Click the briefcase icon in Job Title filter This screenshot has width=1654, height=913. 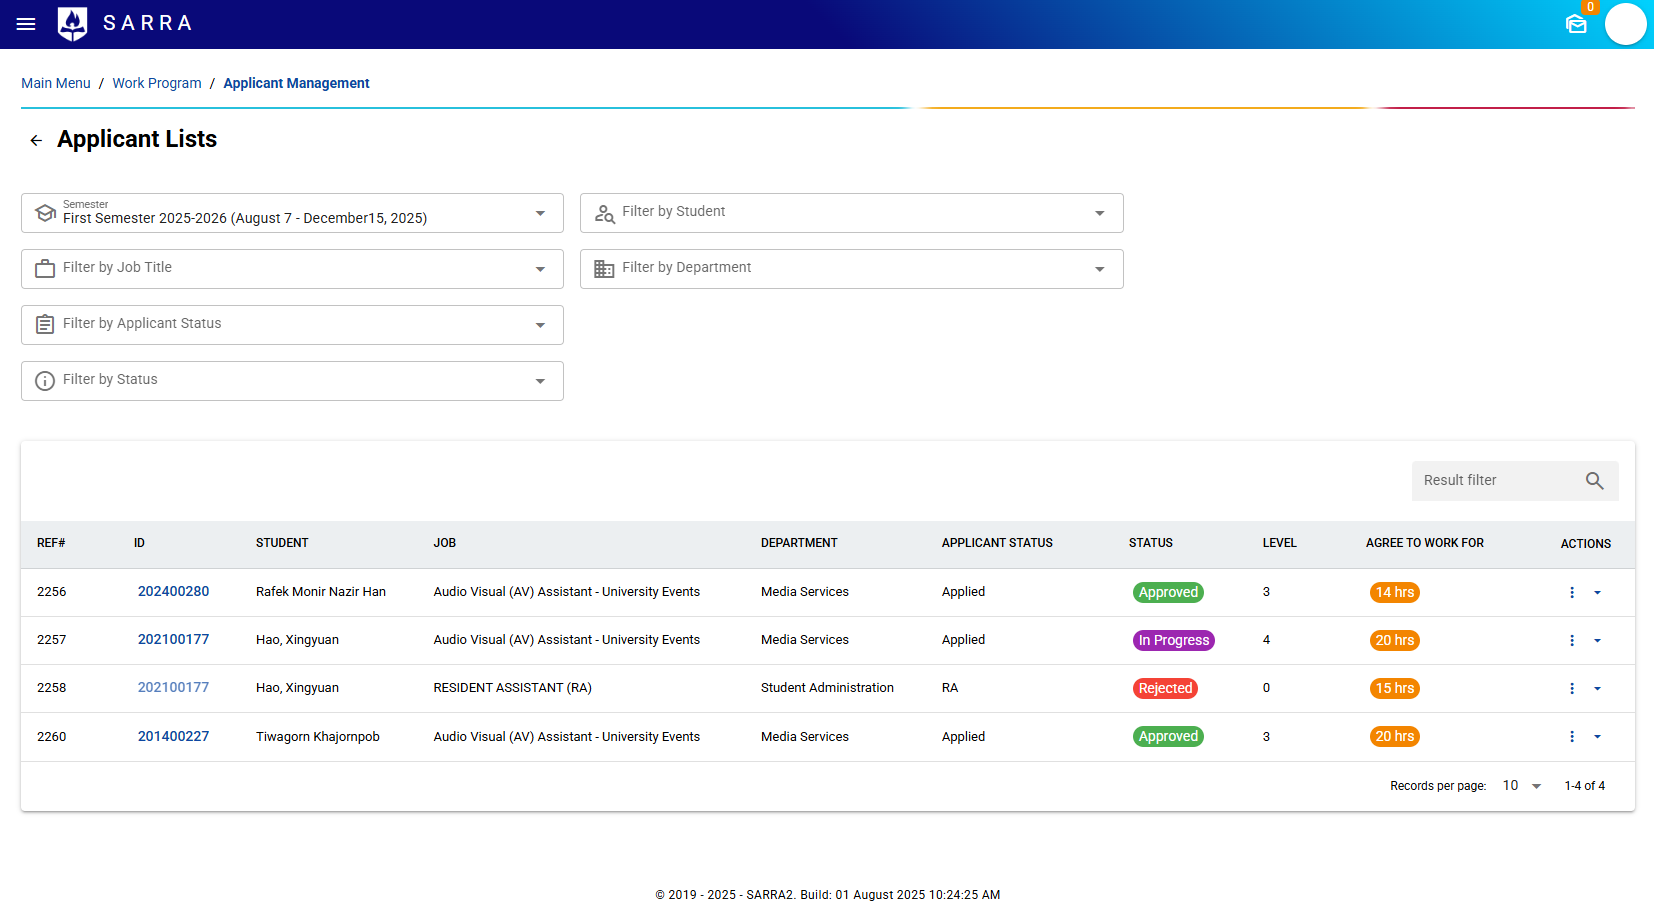(45, 268)
